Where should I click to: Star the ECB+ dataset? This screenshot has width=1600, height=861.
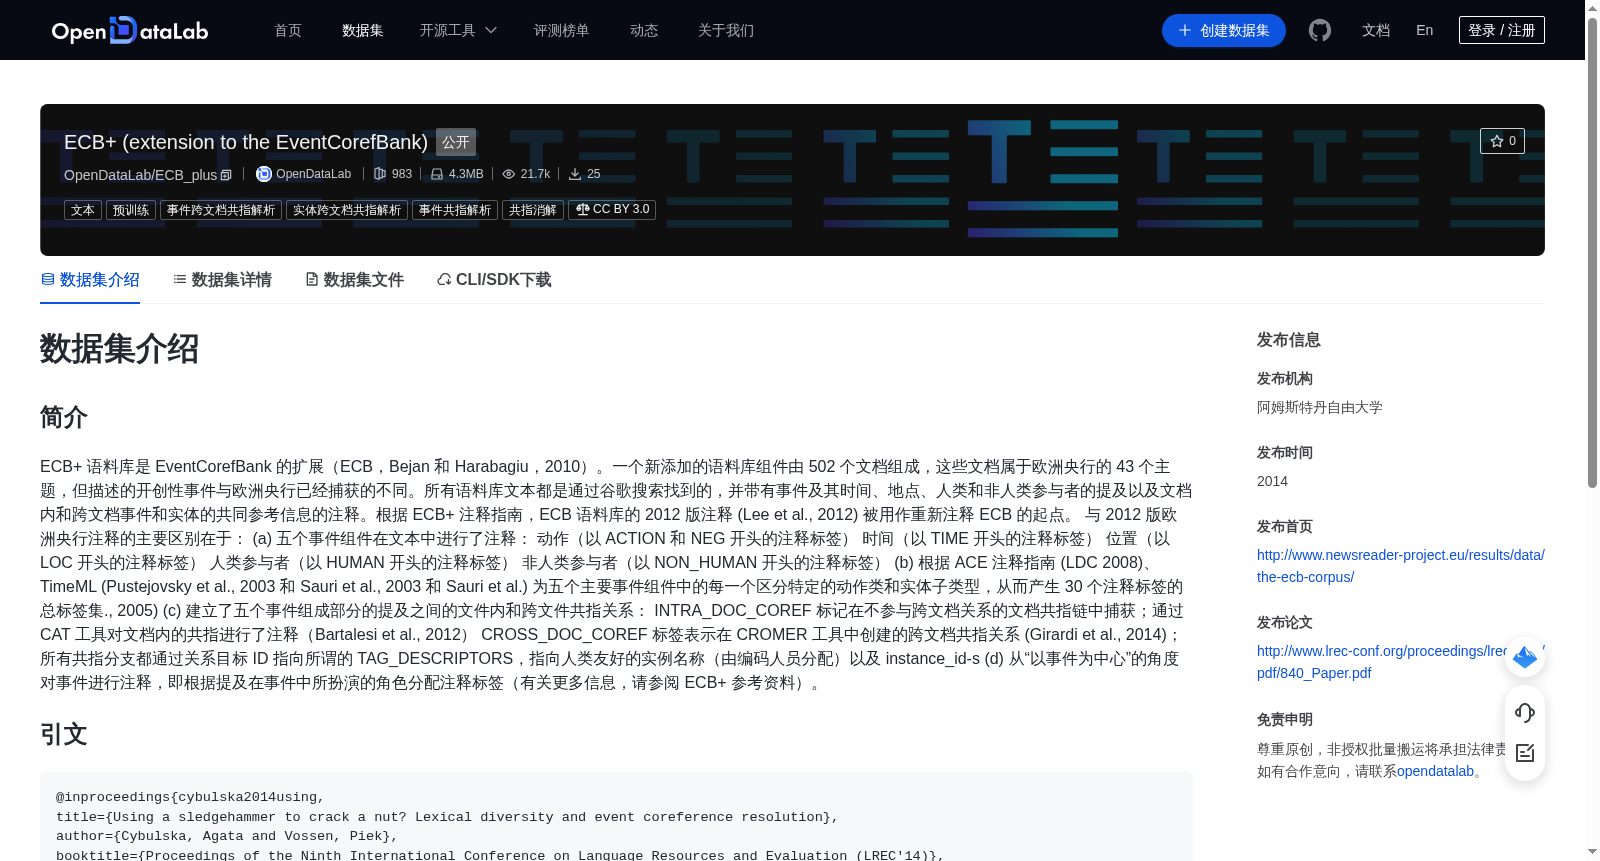[1502, 141]
